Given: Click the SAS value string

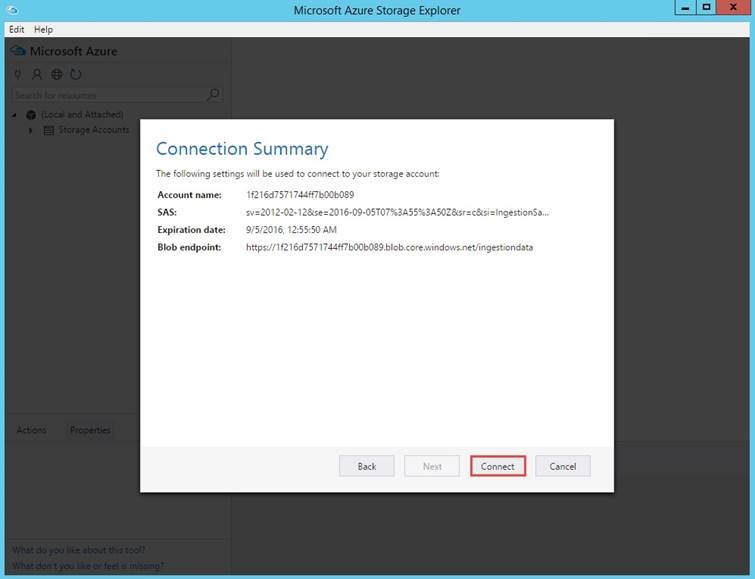Looking at the screenshot, I should pyautogui.click(x=397, y=212).
